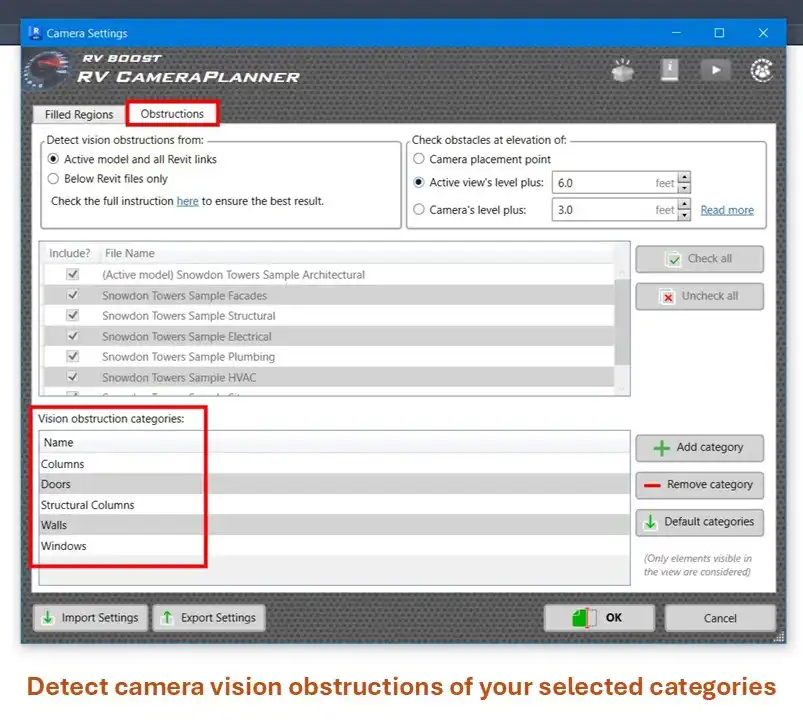Select Structural Columns in category list
This screenshot has width=803, height=720.
pos(88,505)
